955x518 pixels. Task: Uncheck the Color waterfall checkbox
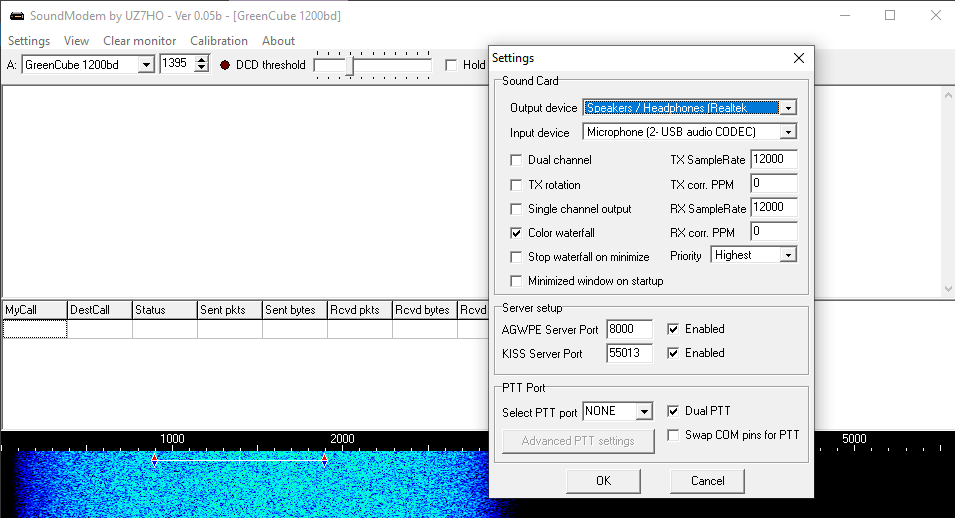[x=516, y=233]
